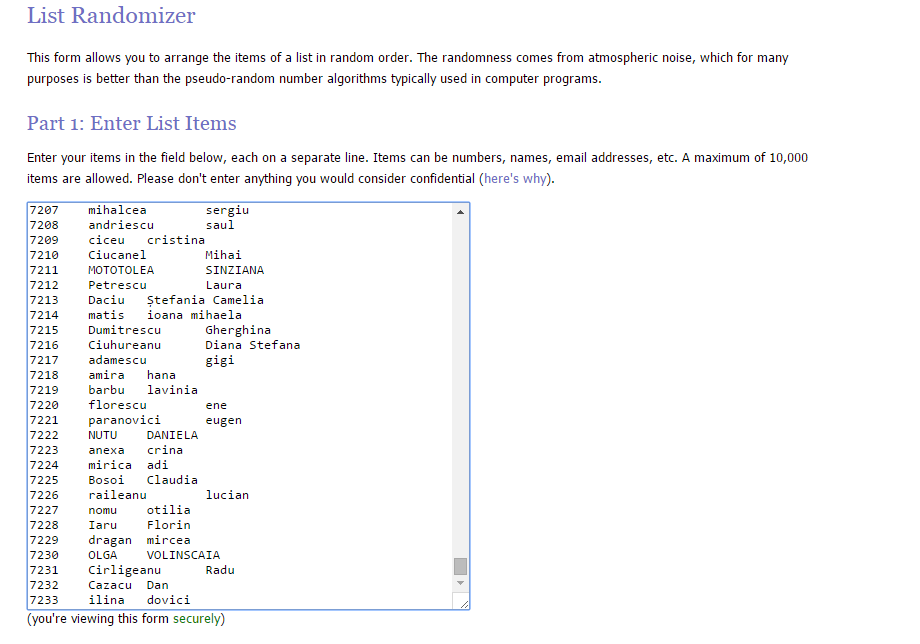Click the line "7221 paranovici eugen"
Image resolution: width=920 pixels, height=644 pixels.
pyautogui.click(x=136, y=421)
